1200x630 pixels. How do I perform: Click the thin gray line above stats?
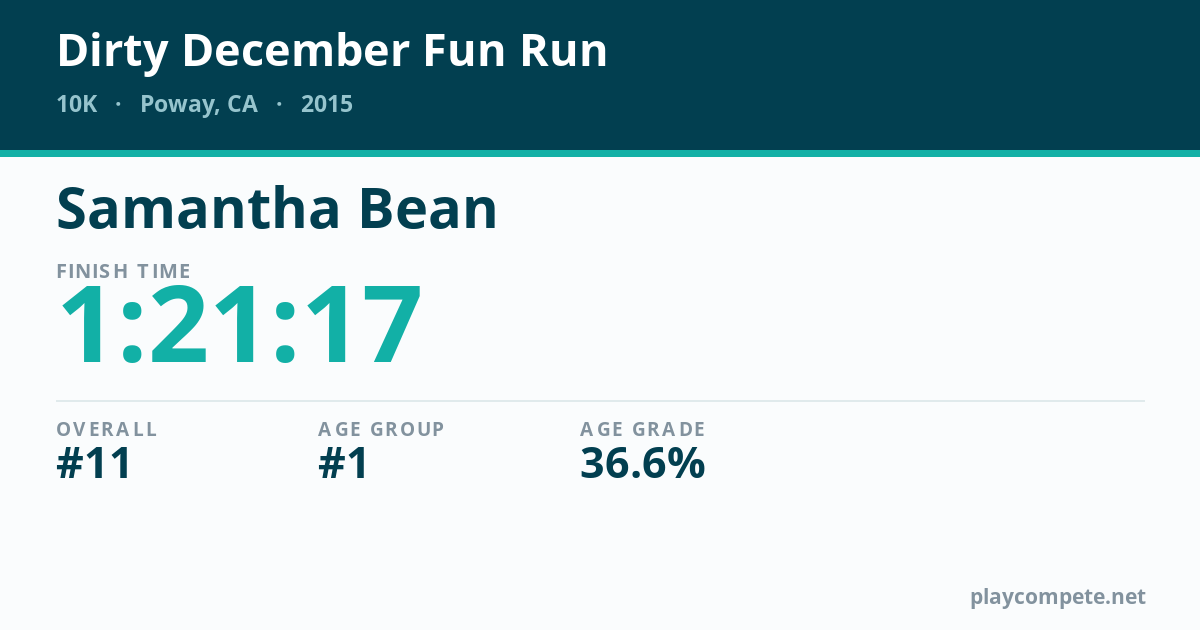(x=600, y=401)
